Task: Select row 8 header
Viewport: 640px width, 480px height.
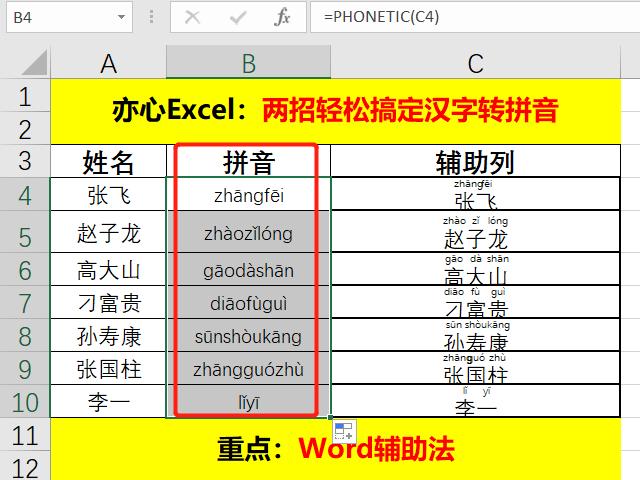Action: (25, 335)
